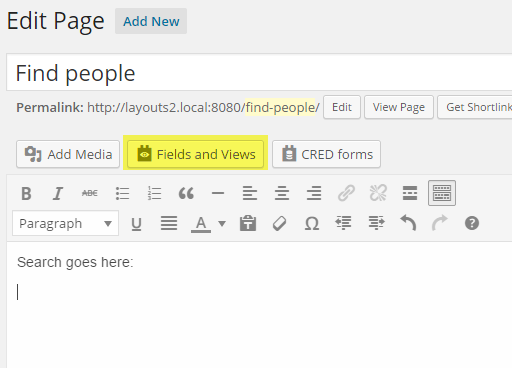Apply the current text color
Image resolution: width=512 pixels, height=368 pixels.
(201, 224)
